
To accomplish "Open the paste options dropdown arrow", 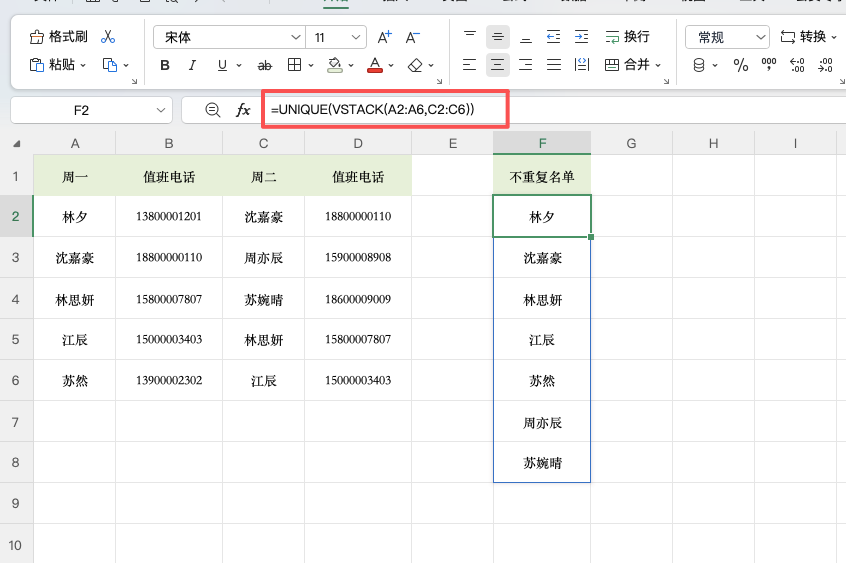I will pos(83,65).
